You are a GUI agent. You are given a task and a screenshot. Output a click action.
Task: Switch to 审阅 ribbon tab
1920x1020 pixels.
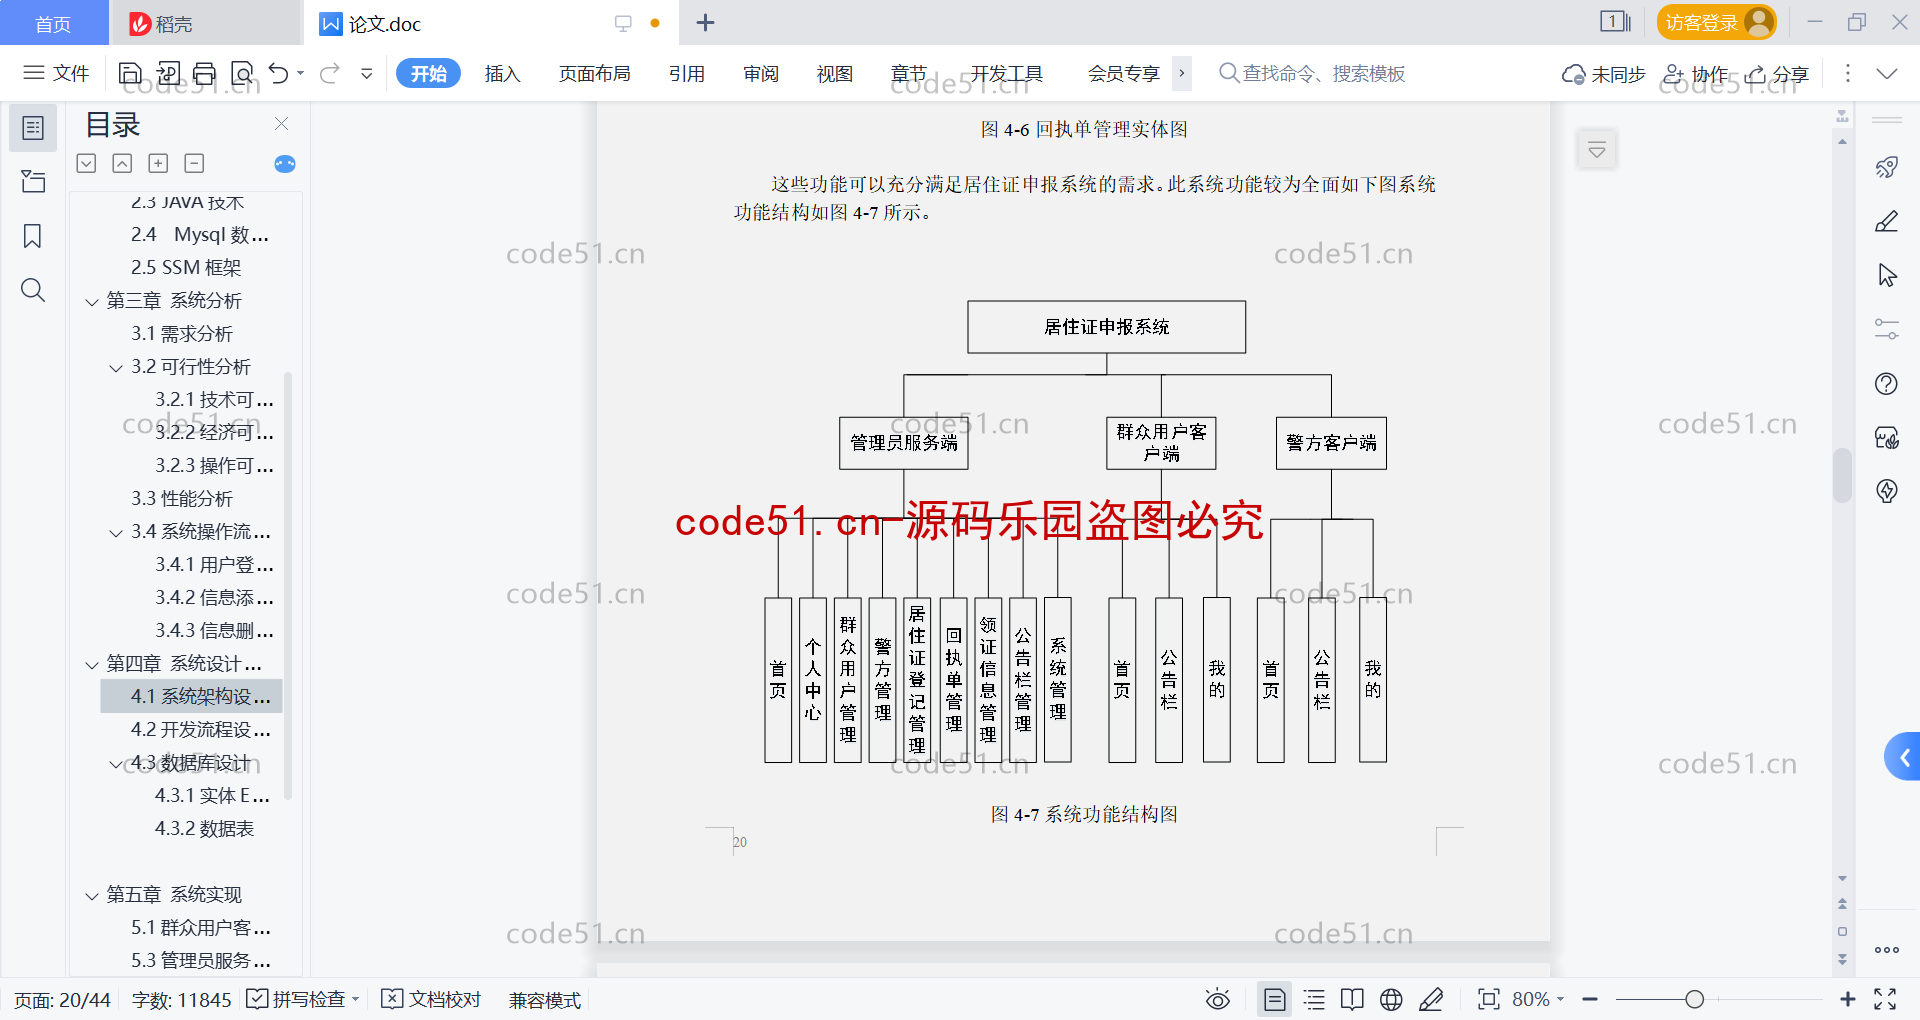(761, 74)
